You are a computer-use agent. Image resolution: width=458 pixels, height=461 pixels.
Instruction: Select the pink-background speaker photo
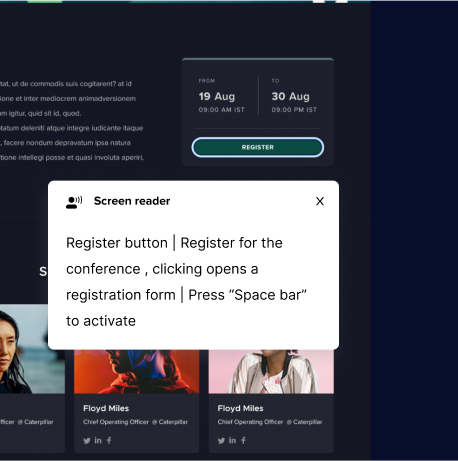point(271,372)
